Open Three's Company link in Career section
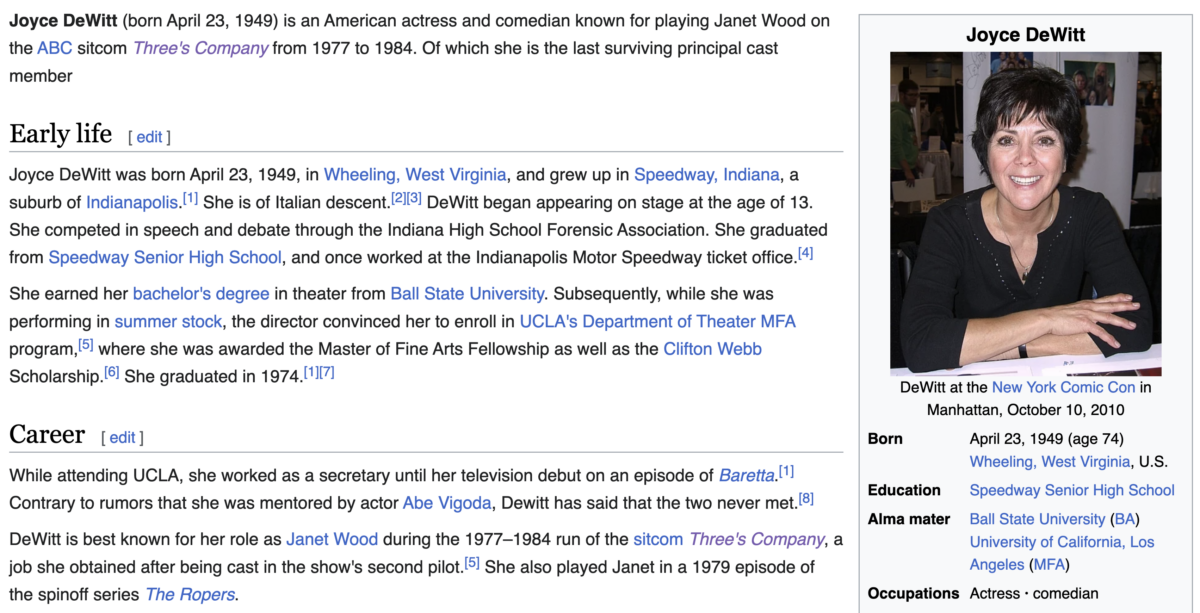Viewport: 1200px width, 613px height. [x=757, y=540]
